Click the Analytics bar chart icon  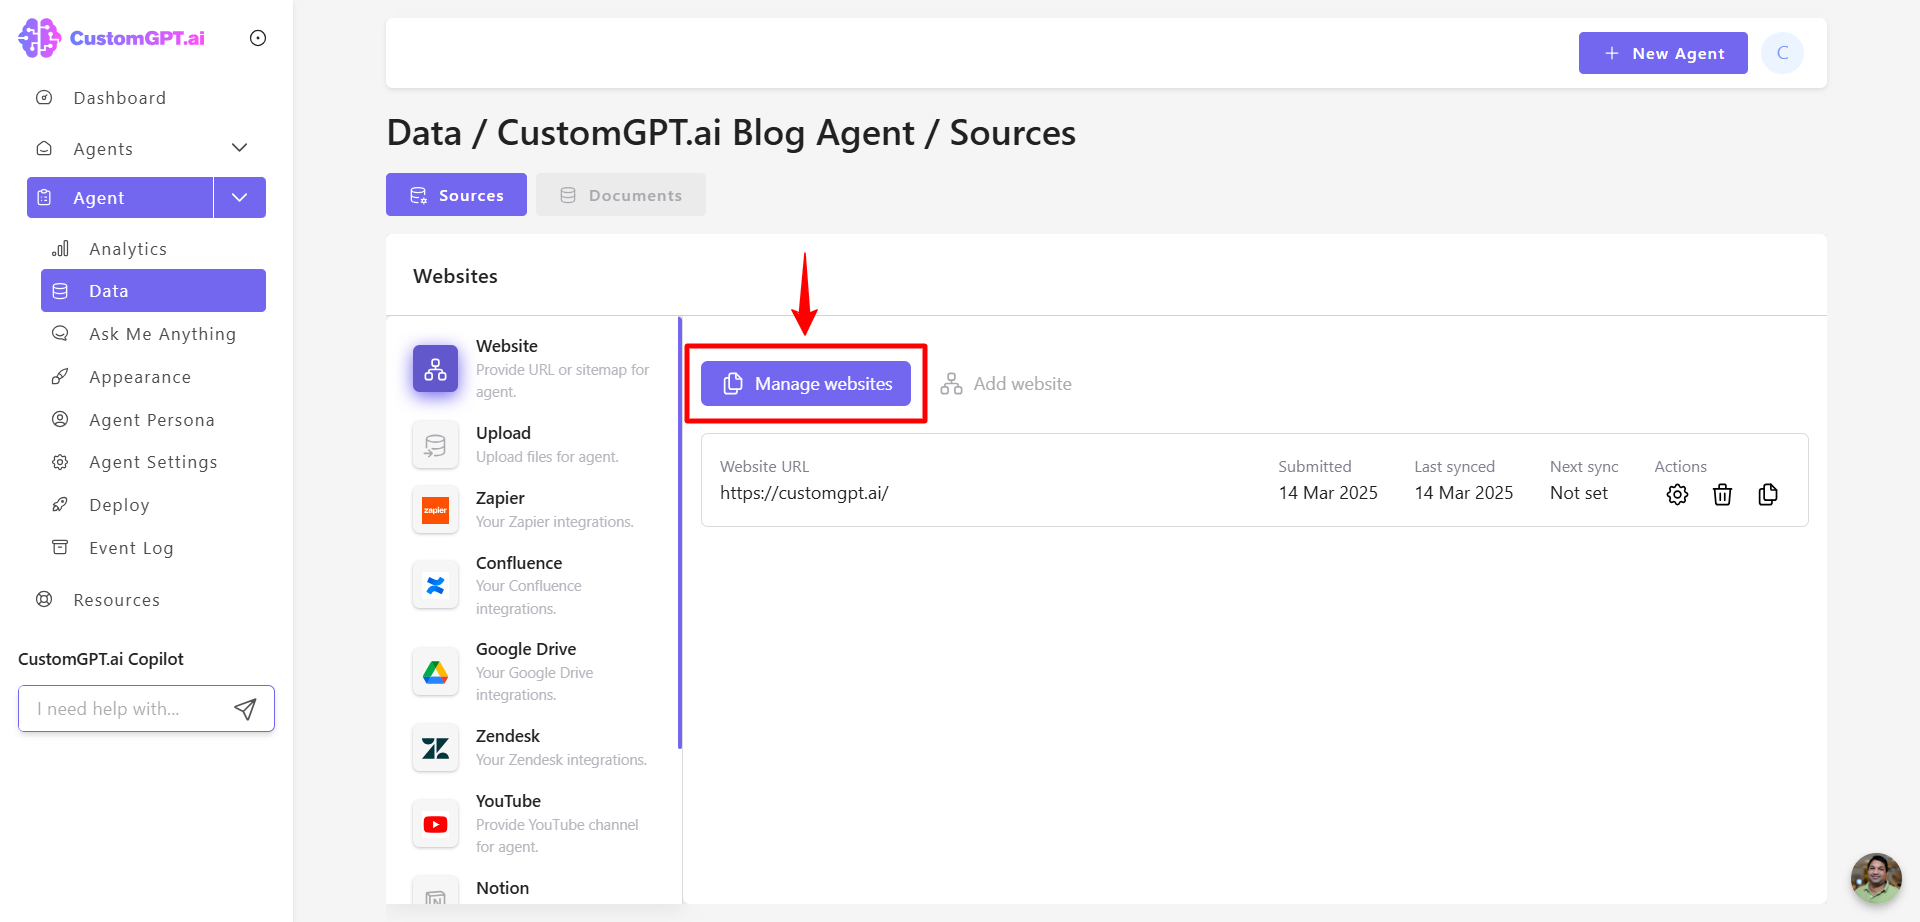tap(60, 248)
